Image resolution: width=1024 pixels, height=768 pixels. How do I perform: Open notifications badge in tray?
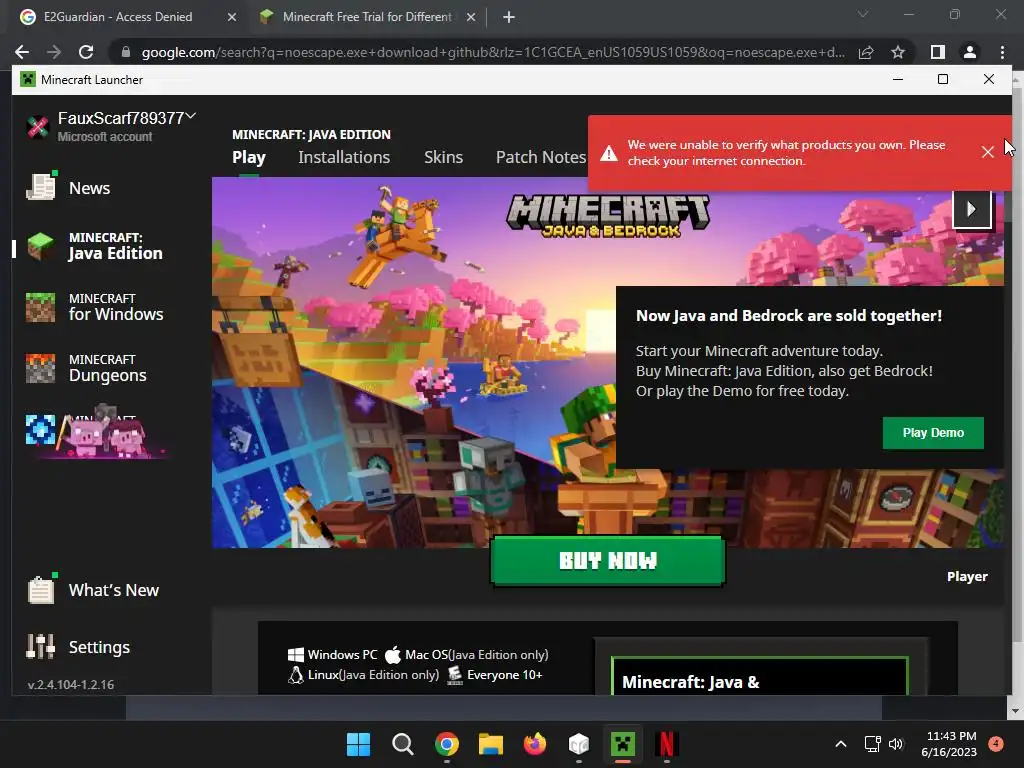click(996, 744)
